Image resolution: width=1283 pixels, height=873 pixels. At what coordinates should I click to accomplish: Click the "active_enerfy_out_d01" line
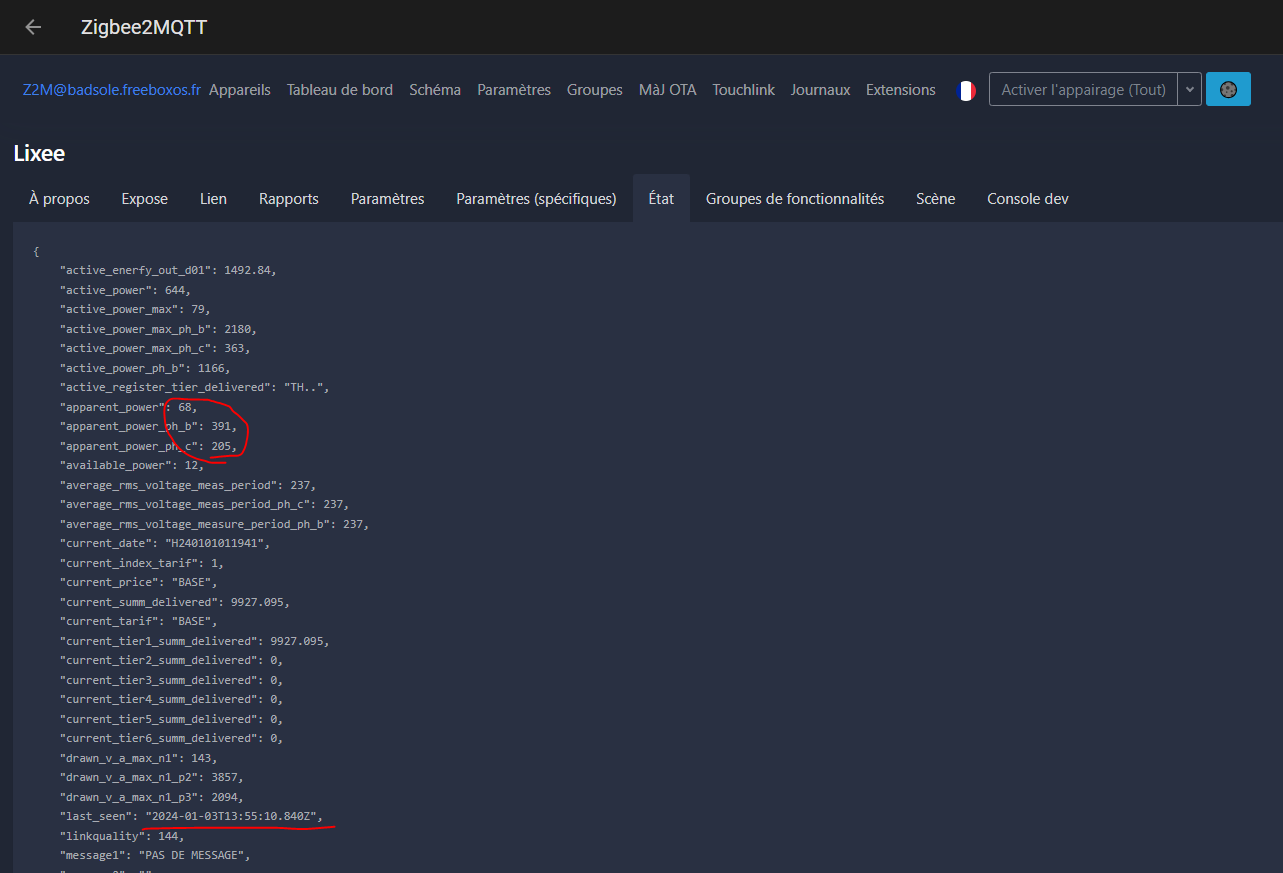point(168,270)
